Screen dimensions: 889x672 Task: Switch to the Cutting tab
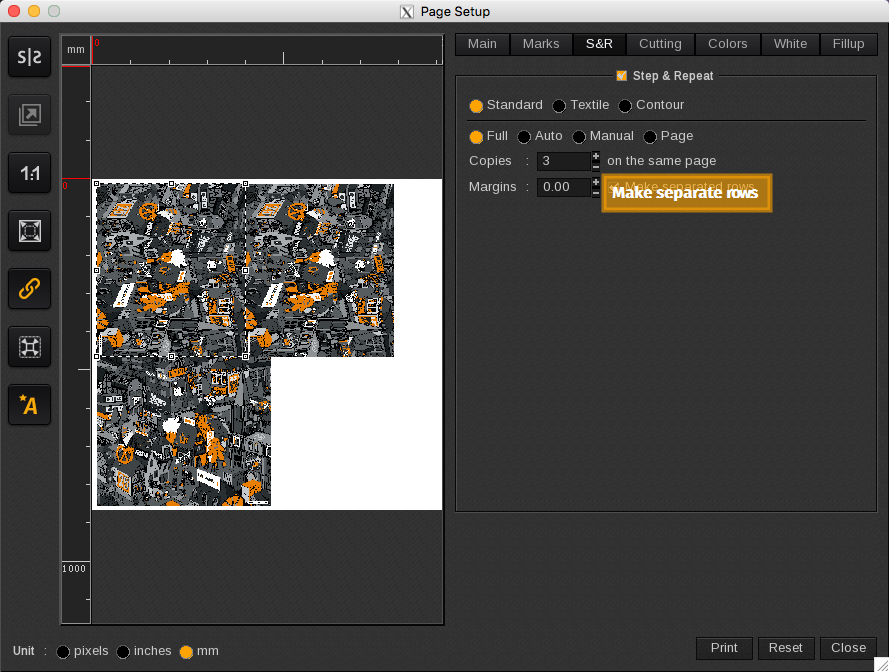pos(660,44)
